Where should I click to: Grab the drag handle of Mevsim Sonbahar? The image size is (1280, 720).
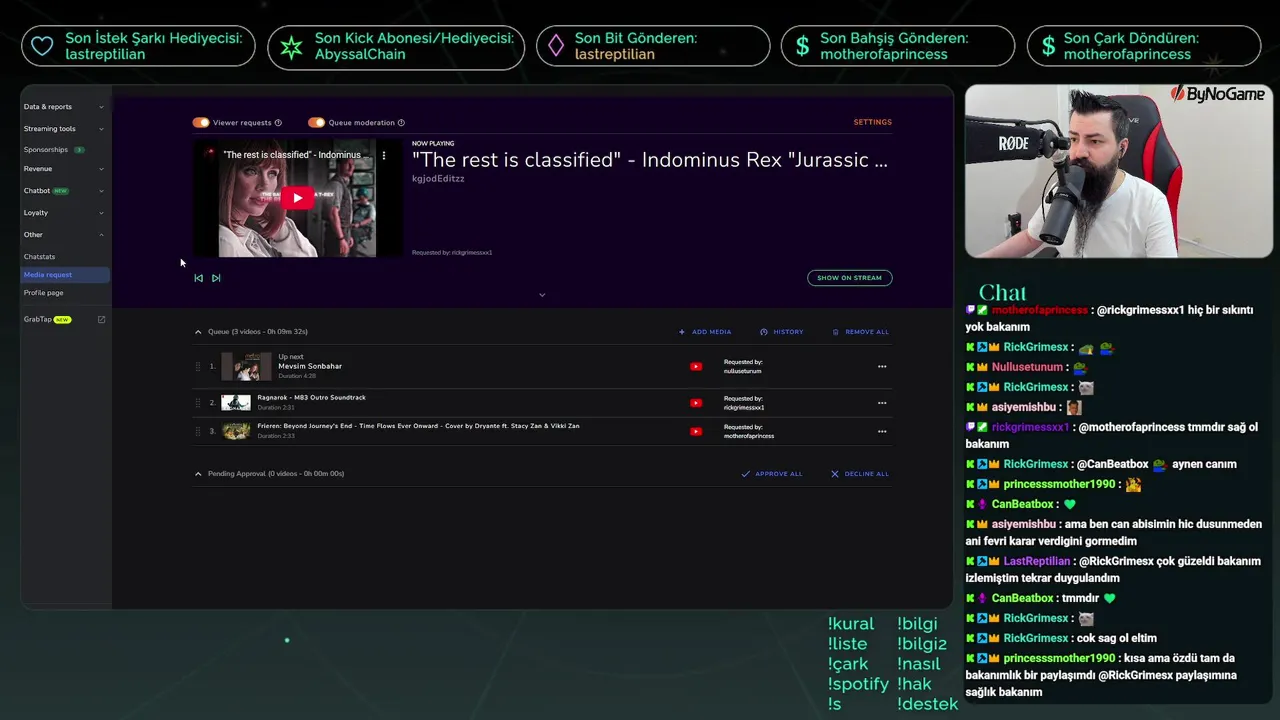tap(198, 367)
